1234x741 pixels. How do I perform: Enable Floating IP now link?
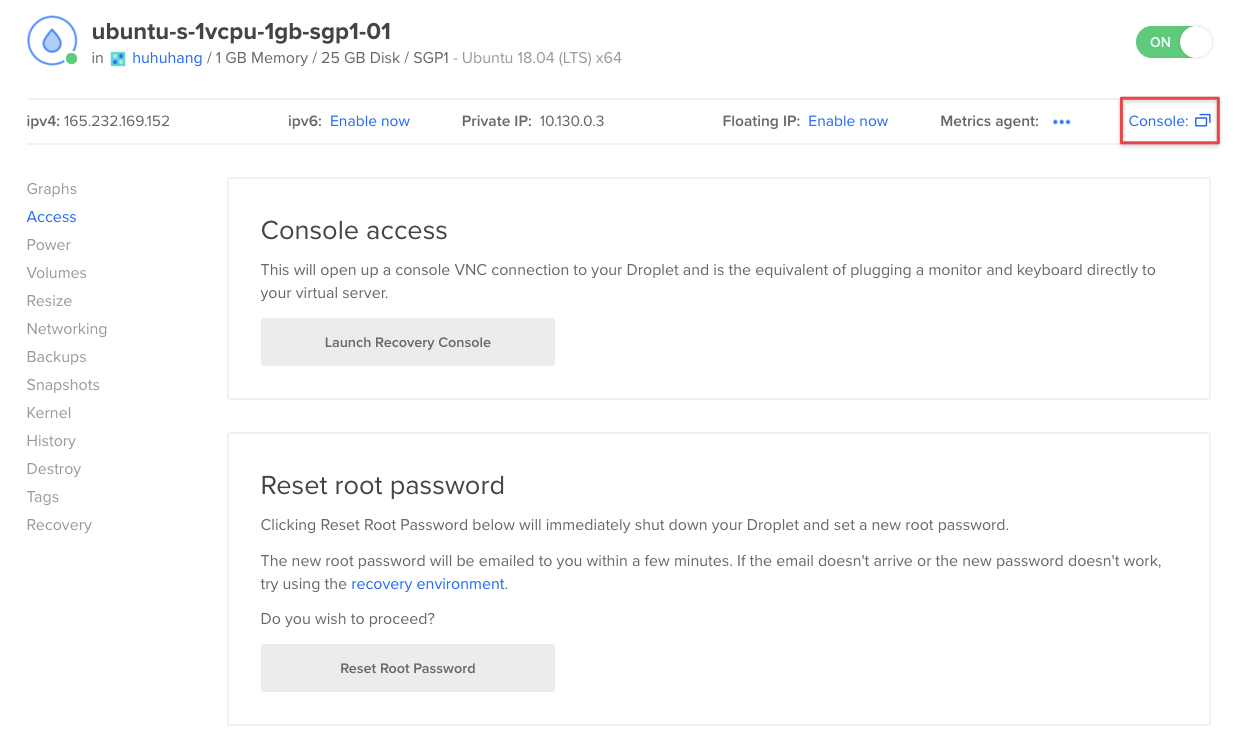[x=848, y=121]
